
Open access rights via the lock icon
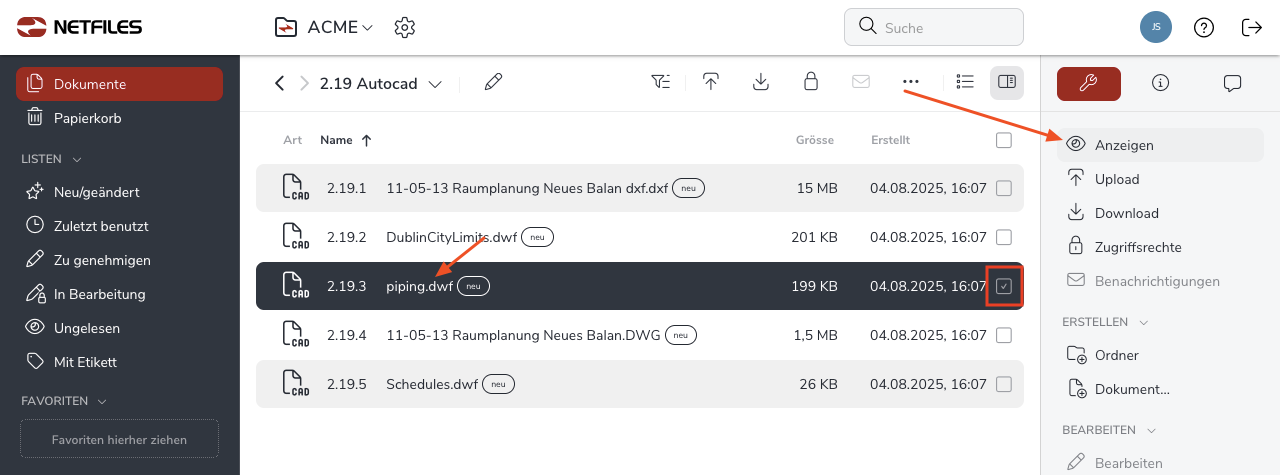click(x=811, y=83)
